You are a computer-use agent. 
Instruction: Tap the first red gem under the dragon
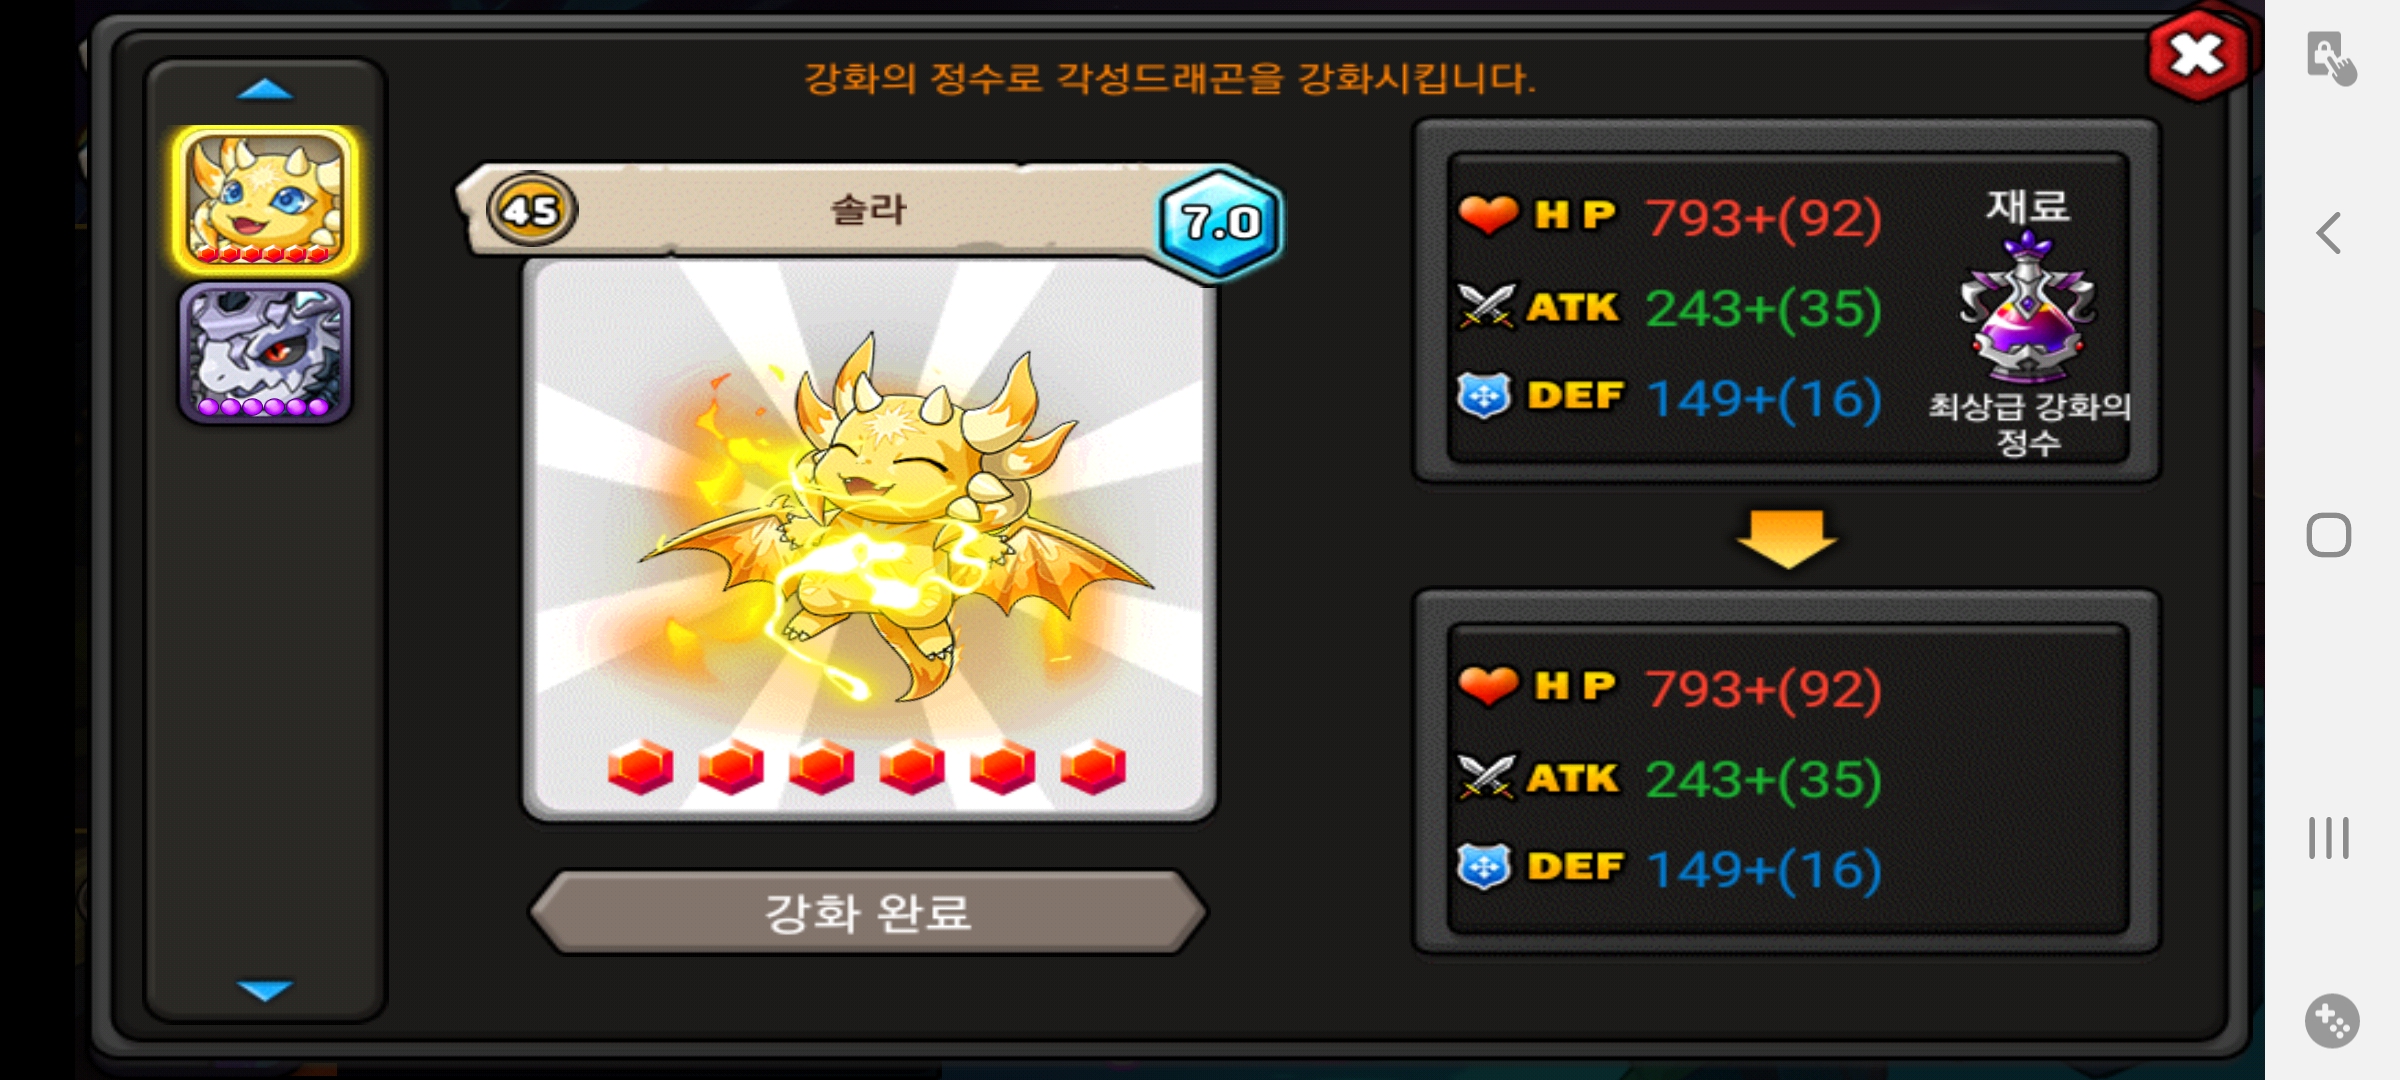[x=640, y=767]
